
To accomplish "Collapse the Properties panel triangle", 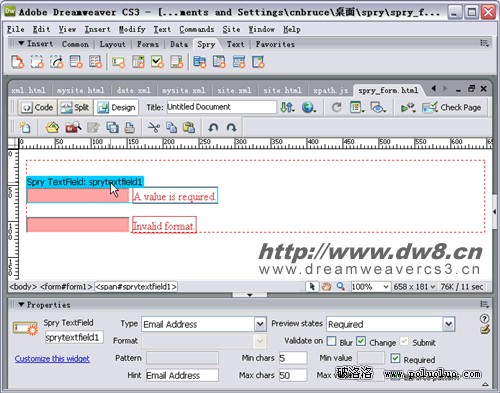I will (21, 304).
